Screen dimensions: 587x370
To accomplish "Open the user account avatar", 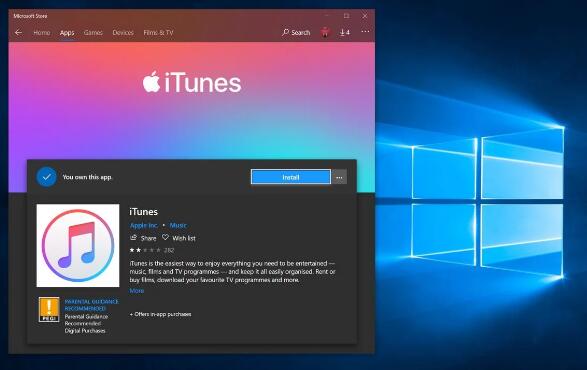I will (325, 33).
